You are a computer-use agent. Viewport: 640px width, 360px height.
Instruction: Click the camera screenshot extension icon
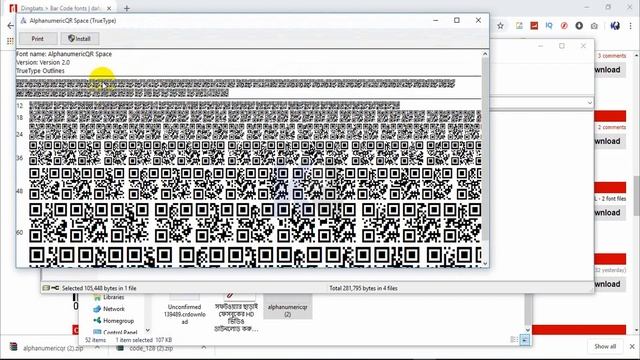(x=594, y=26)
